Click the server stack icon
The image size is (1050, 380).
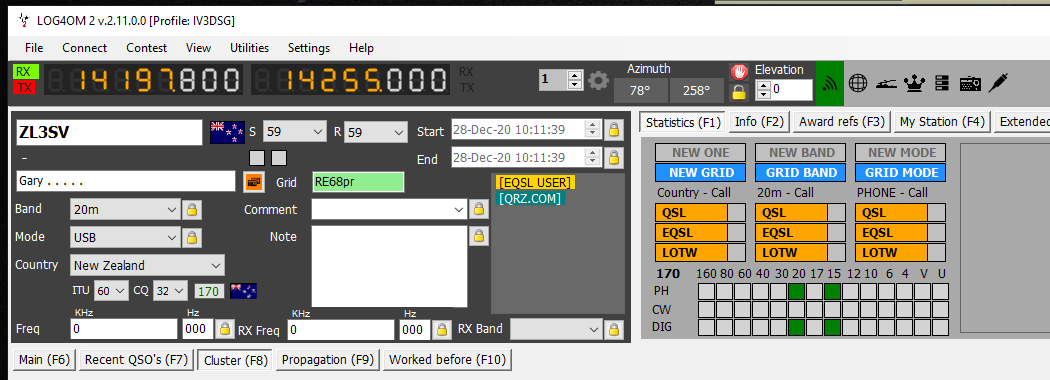click(x=942, y=83)
